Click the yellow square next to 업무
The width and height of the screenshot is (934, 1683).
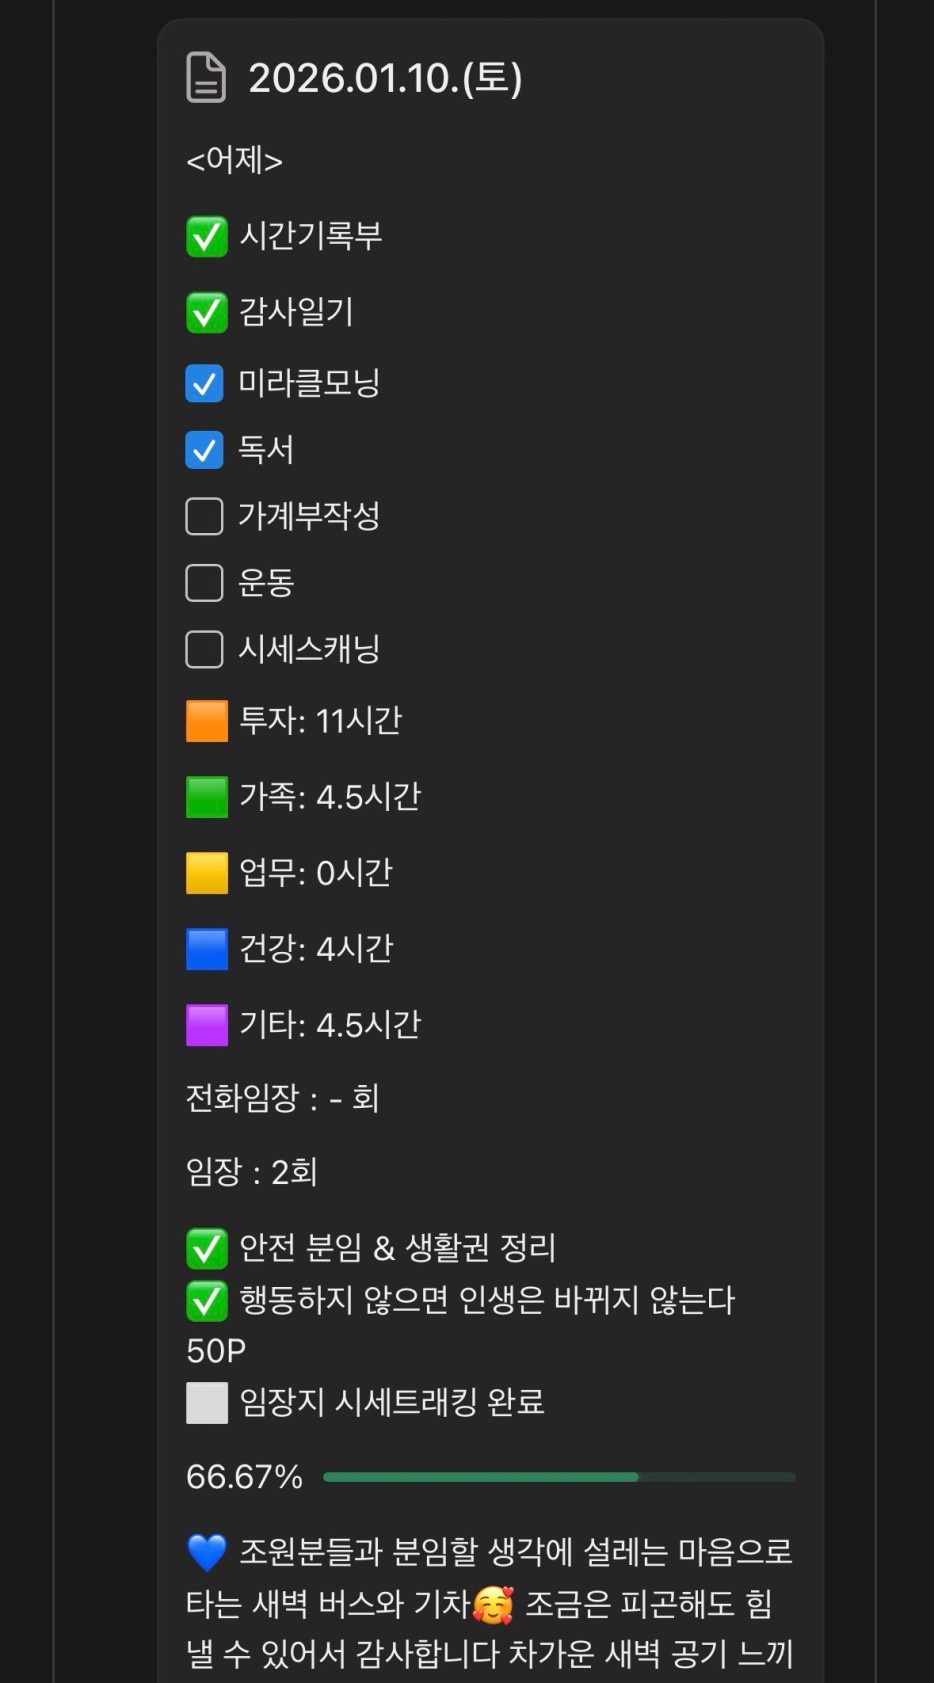[x=207, y=873]
